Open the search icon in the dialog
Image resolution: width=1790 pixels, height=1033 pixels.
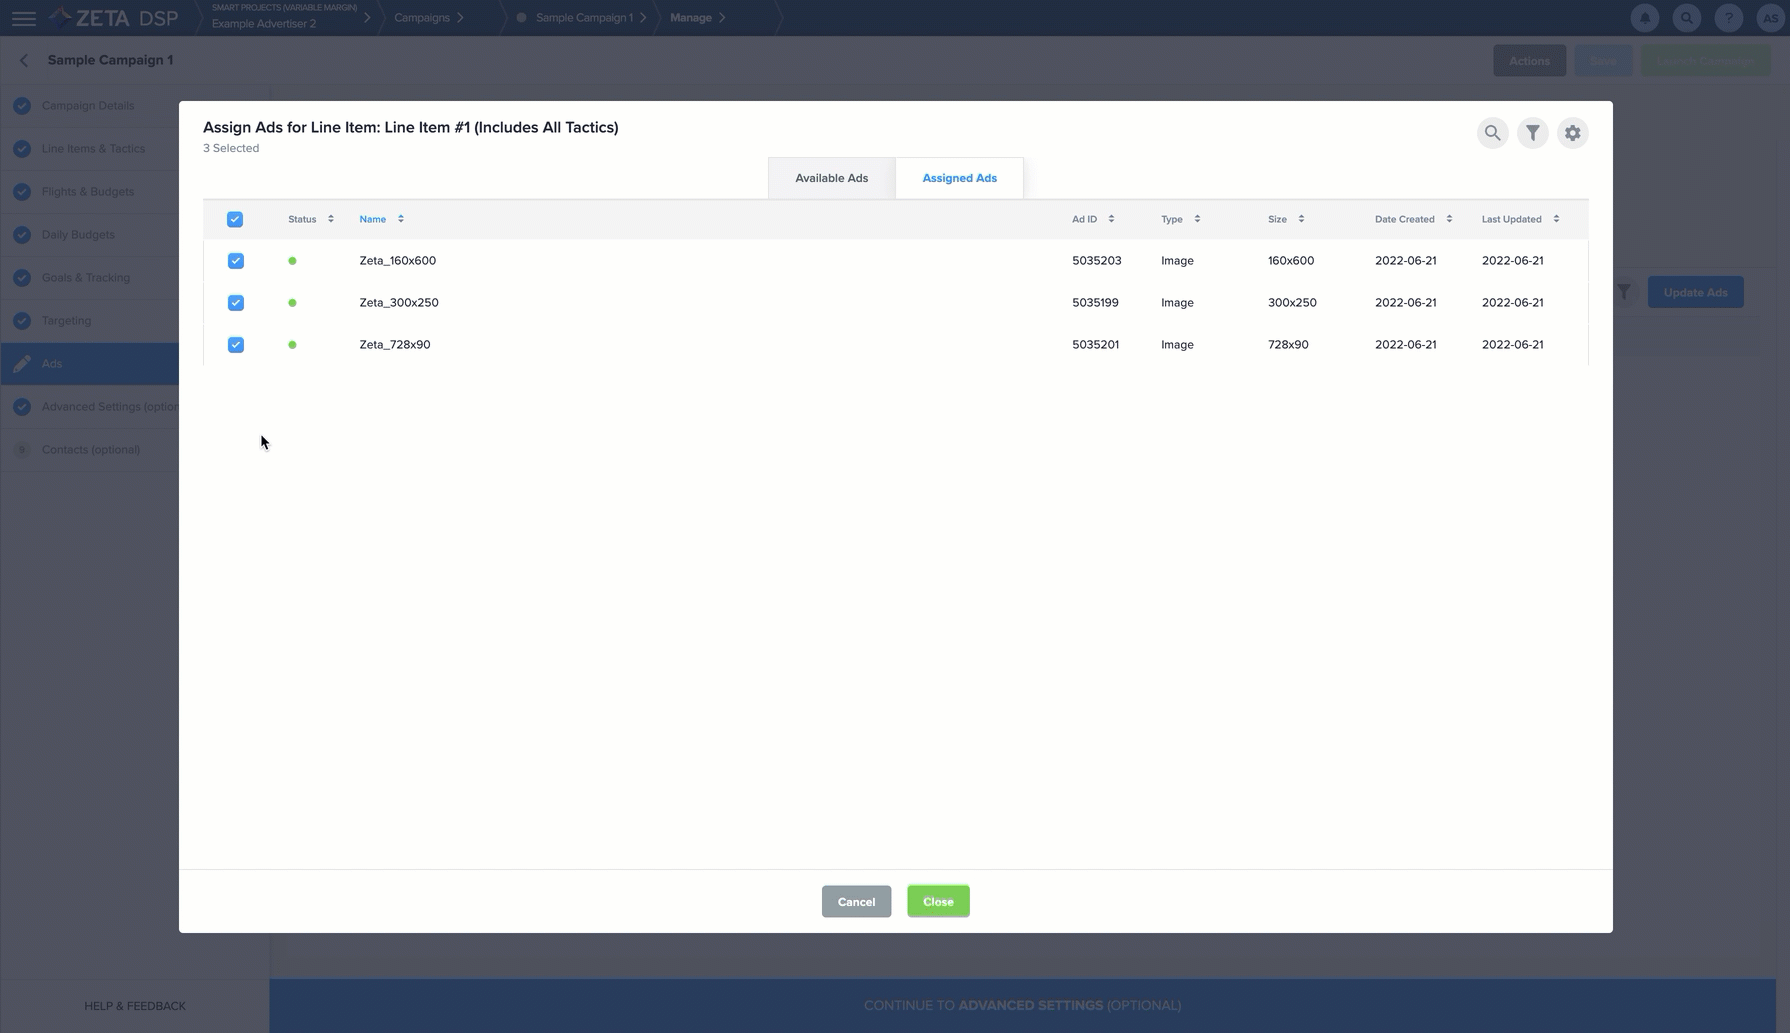pos(1492,133)
